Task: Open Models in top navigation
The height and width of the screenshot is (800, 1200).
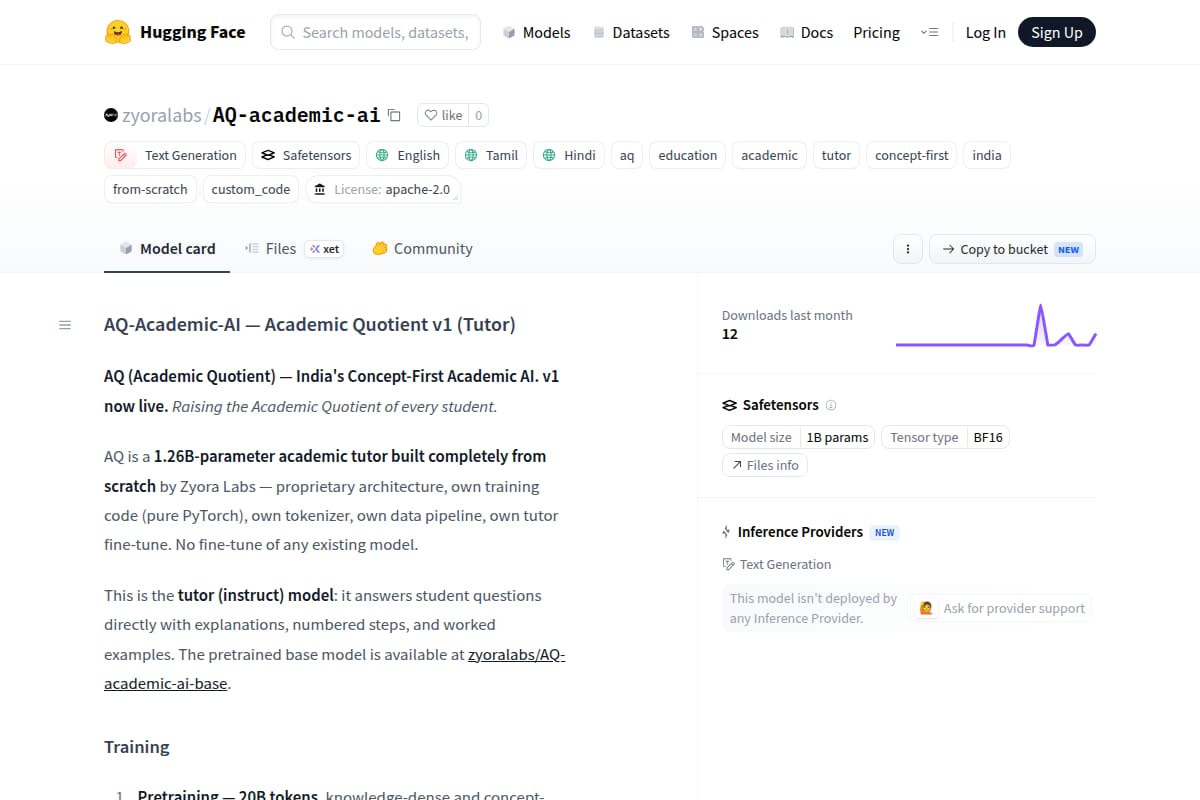Action: coord(536,33)
